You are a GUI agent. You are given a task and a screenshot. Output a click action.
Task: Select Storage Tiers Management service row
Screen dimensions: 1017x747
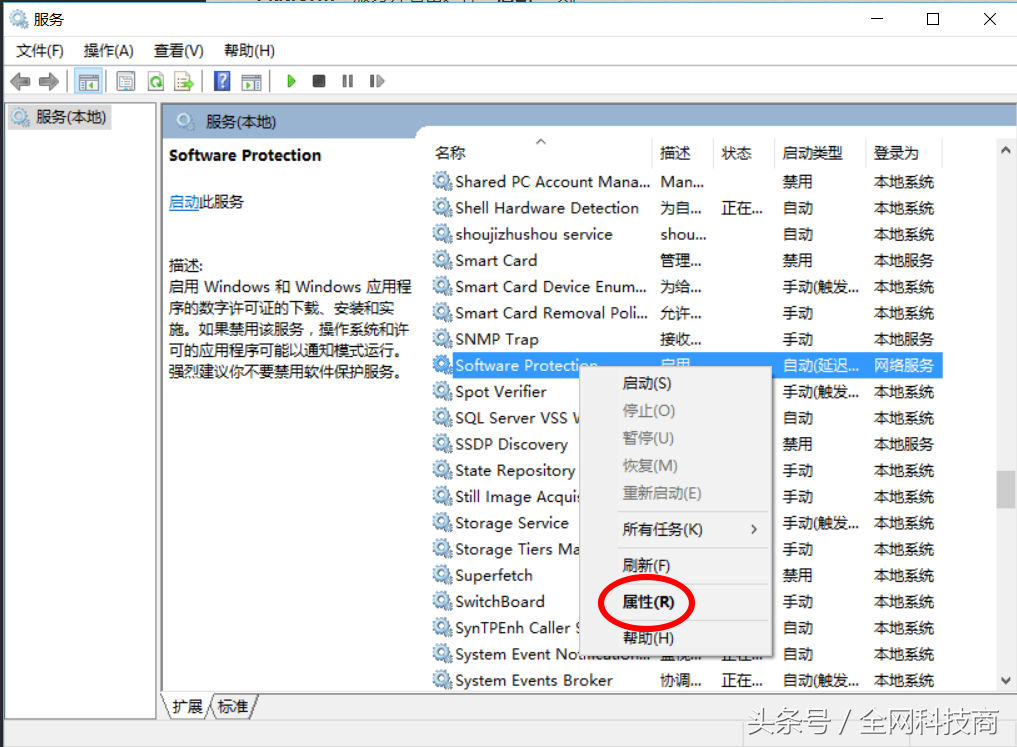pyautogui.click(x=686, y=549)
